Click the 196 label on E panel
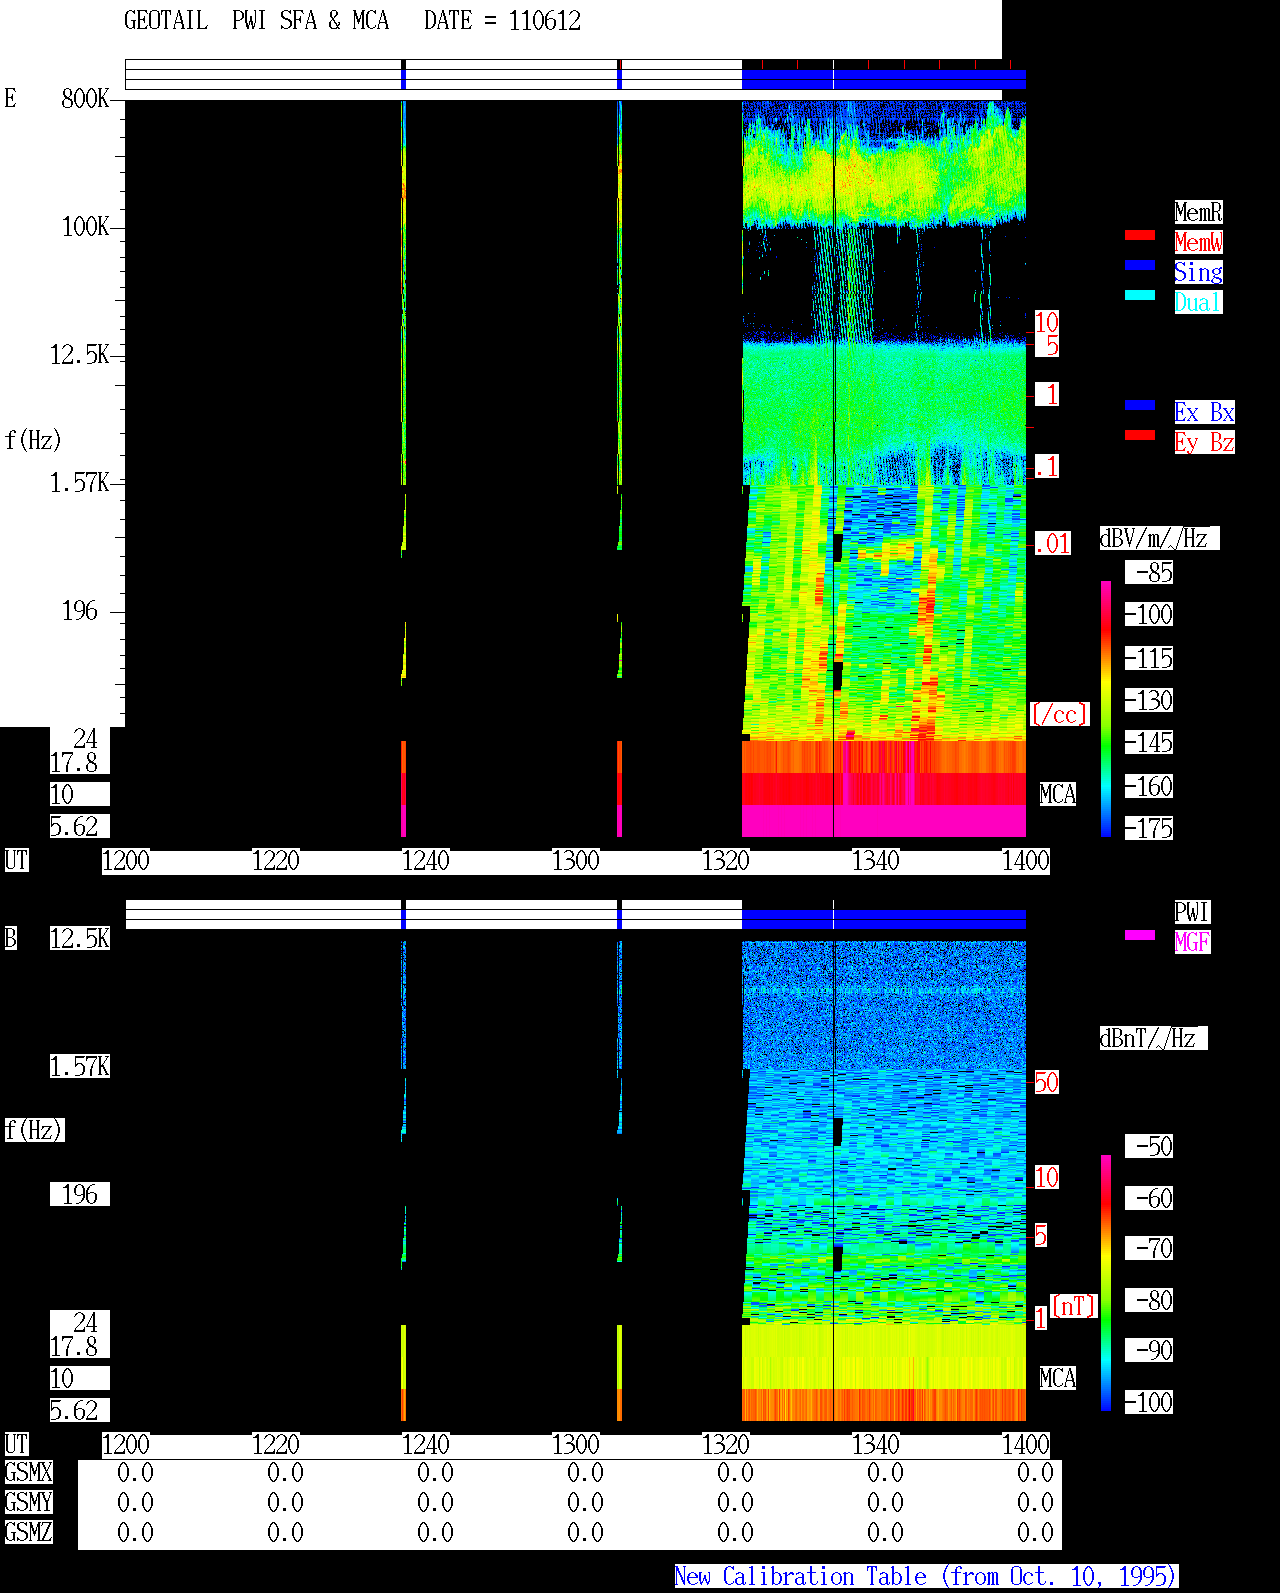 79,610
